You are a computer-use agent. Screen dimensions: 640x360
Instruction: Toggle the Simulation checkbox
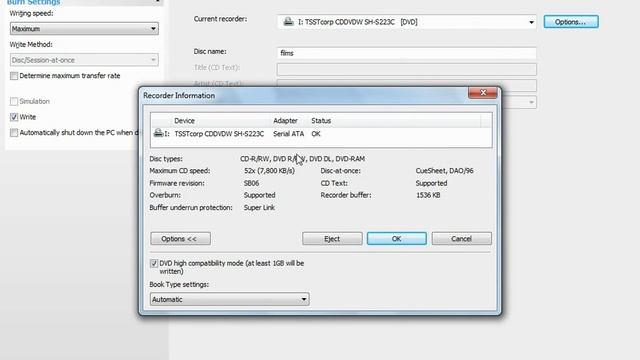14,101
